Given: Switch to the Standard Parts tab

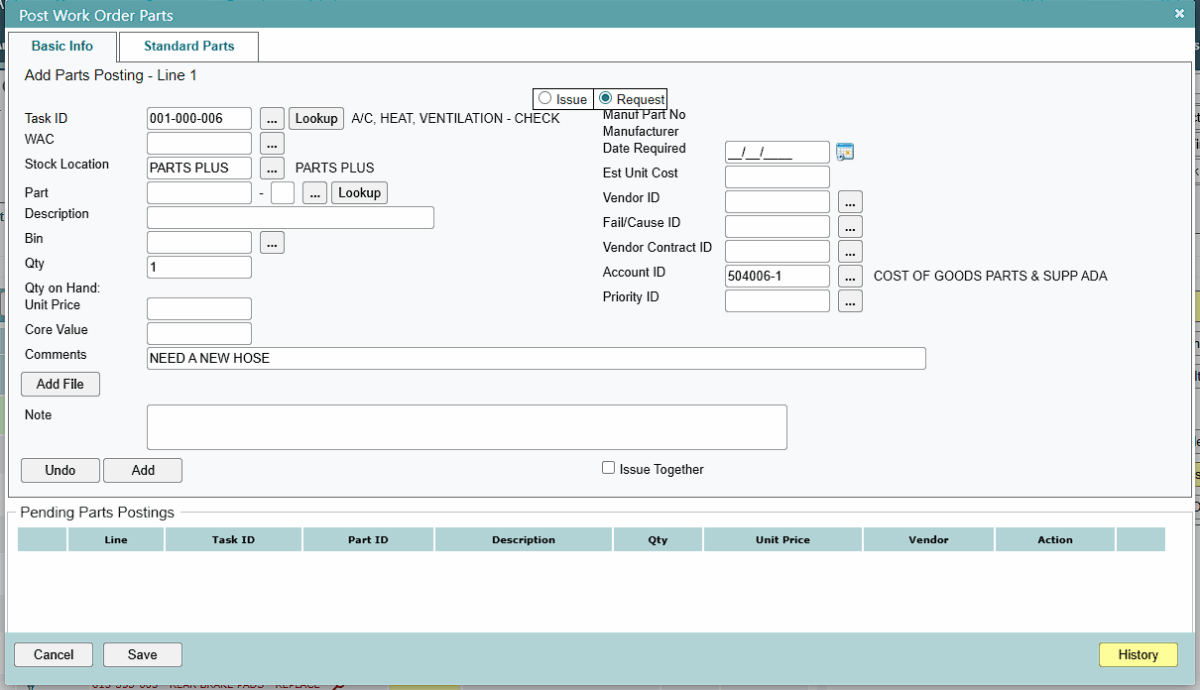Looking at the screenshot, I should tap(189, 46).
